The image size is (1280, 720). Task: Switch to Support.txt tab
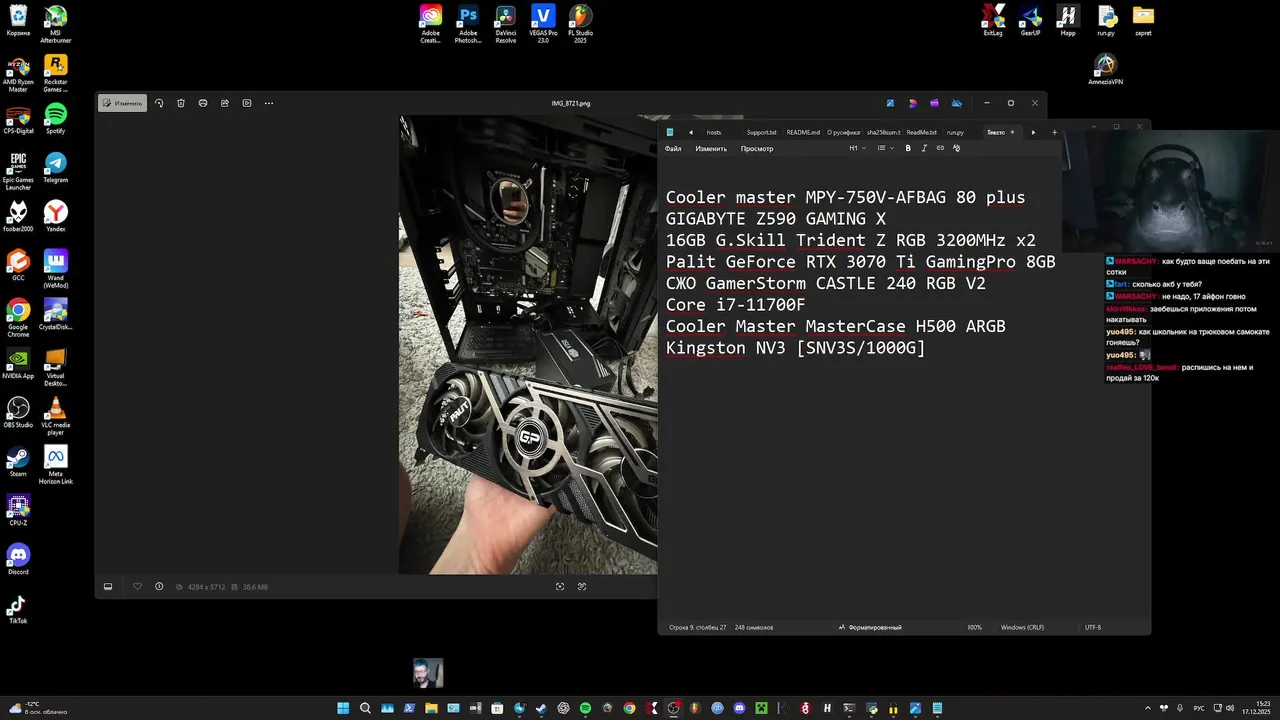click(x=761, y=132)
